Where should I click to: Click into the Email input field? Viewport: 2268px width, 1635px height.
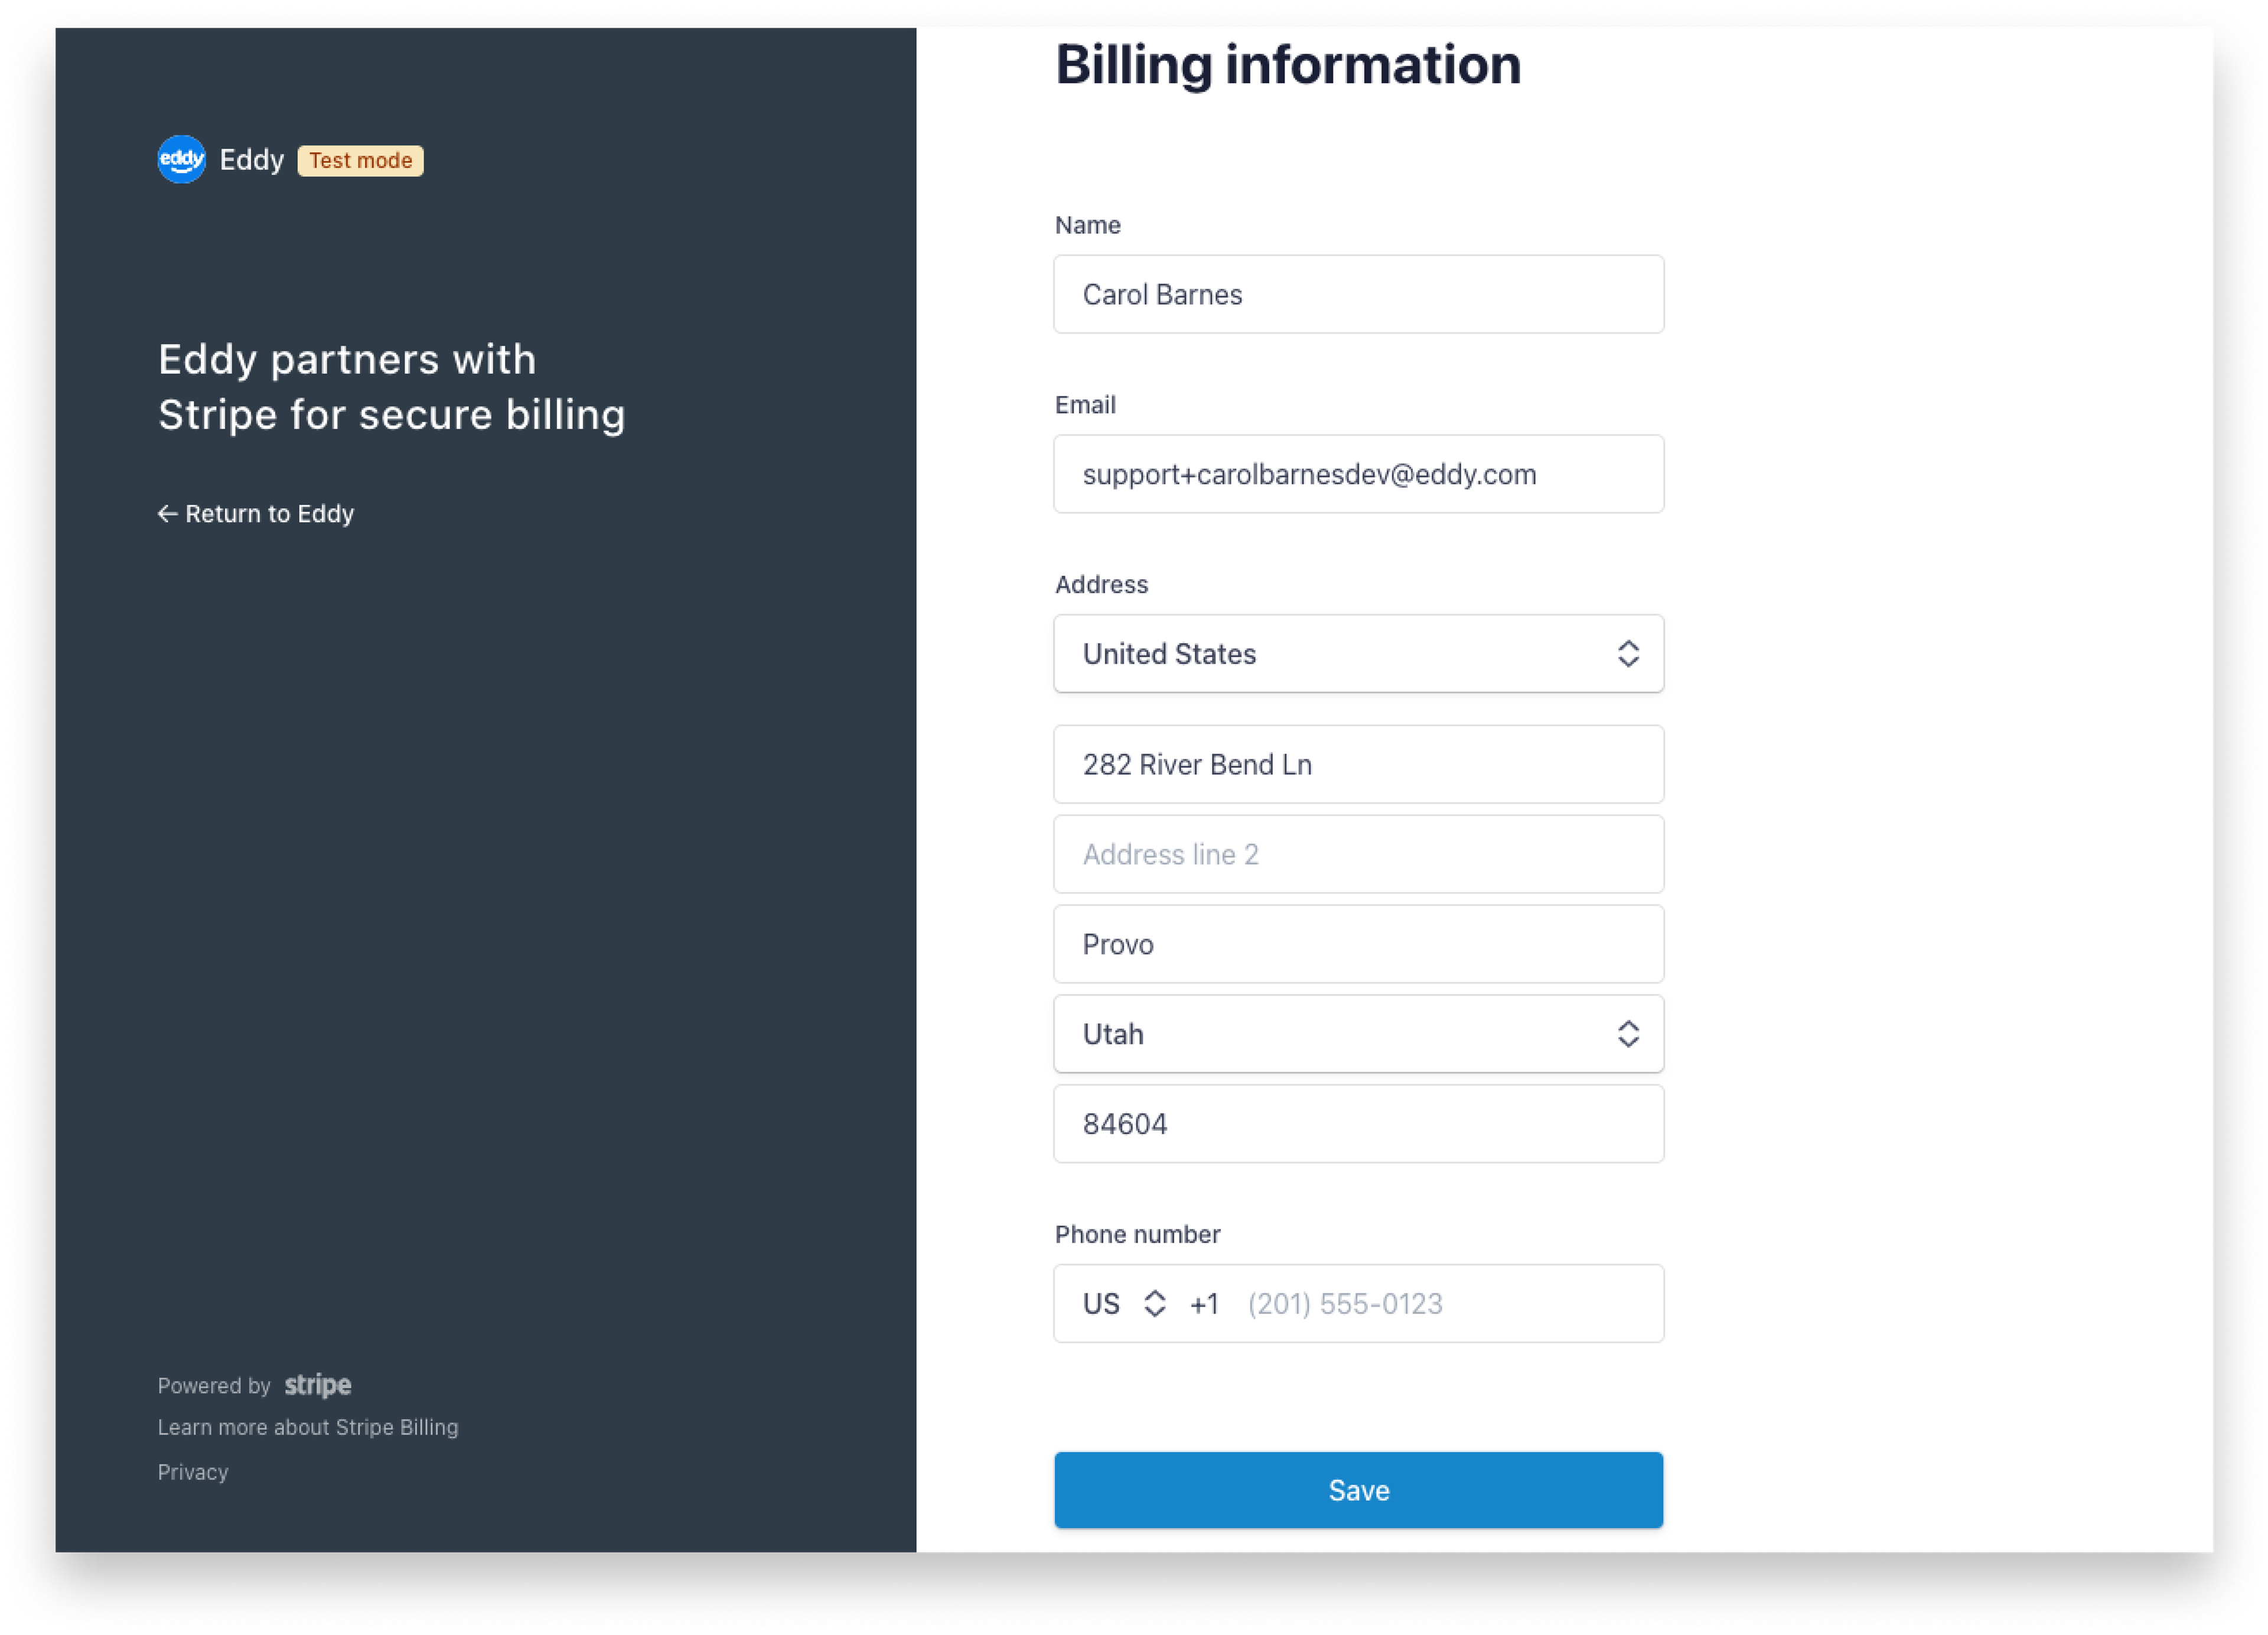[x=1359, y=474]
